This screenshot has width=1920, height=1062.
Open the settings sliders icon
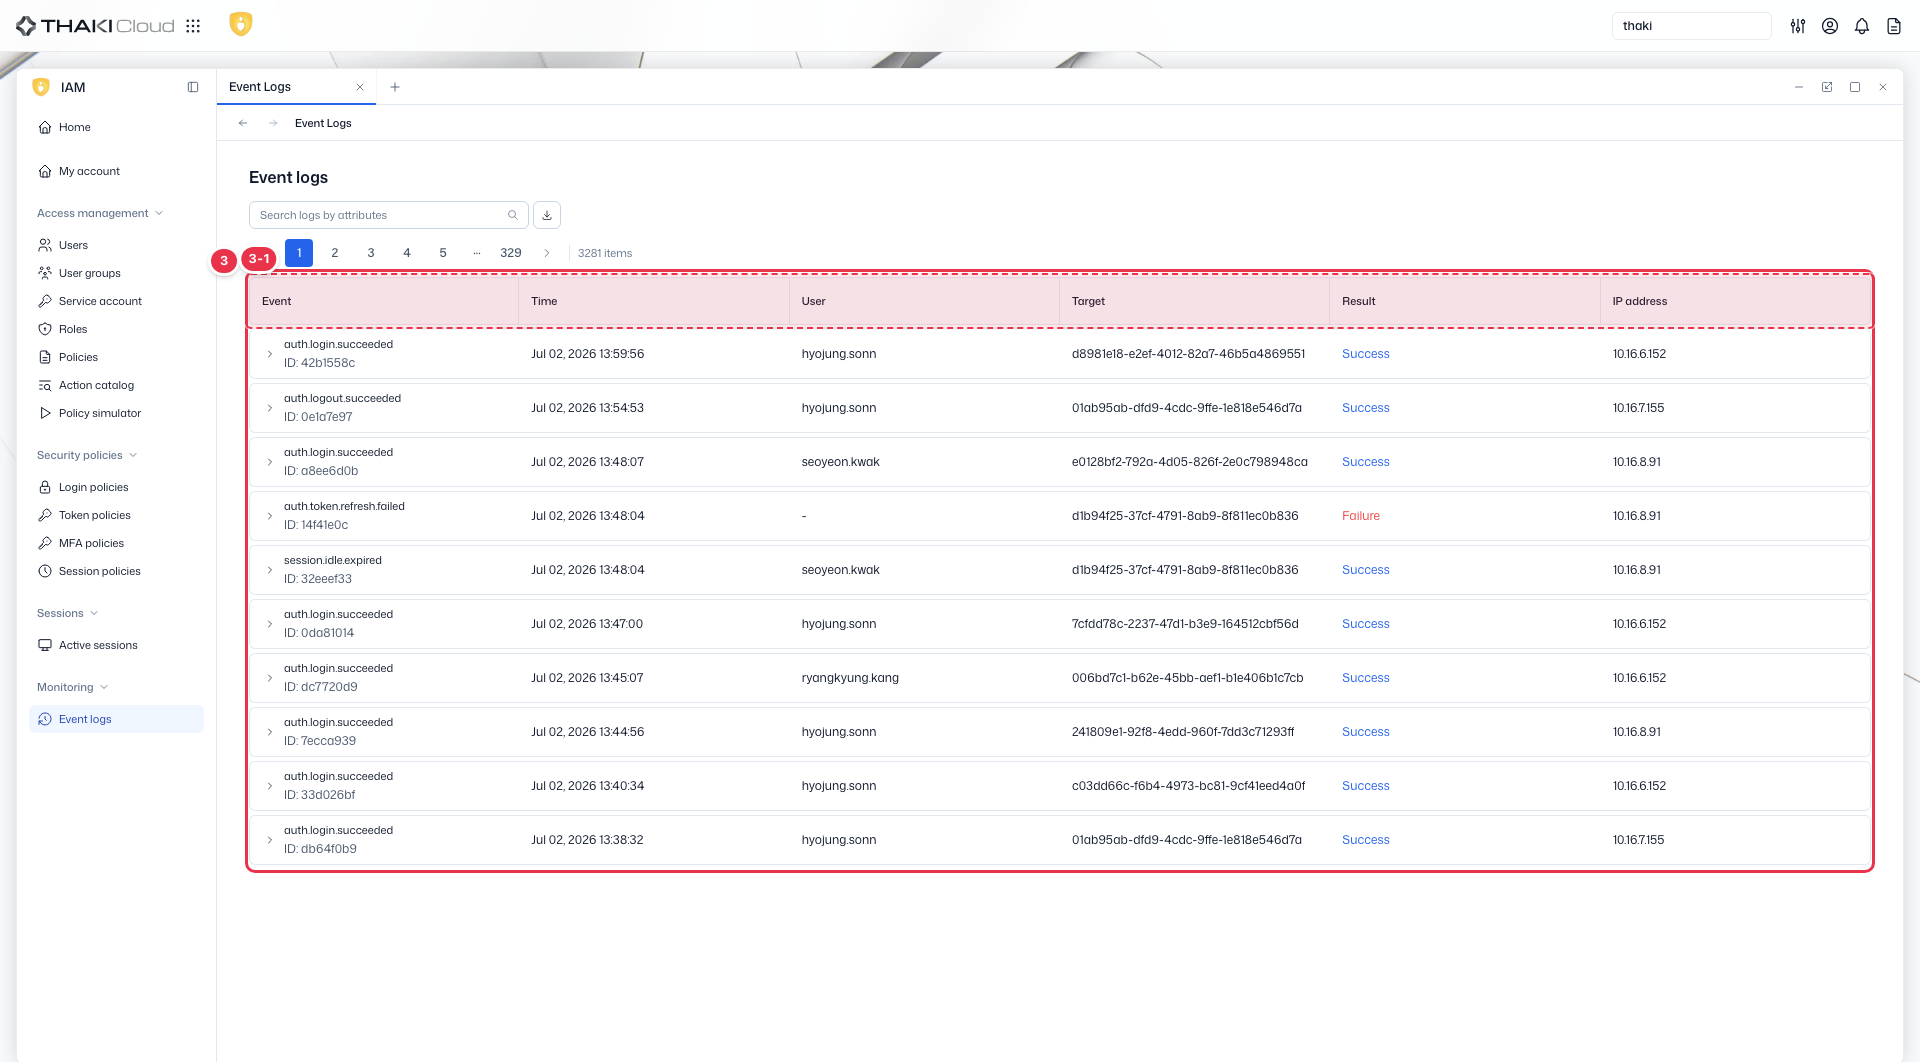click(1798, 26)
